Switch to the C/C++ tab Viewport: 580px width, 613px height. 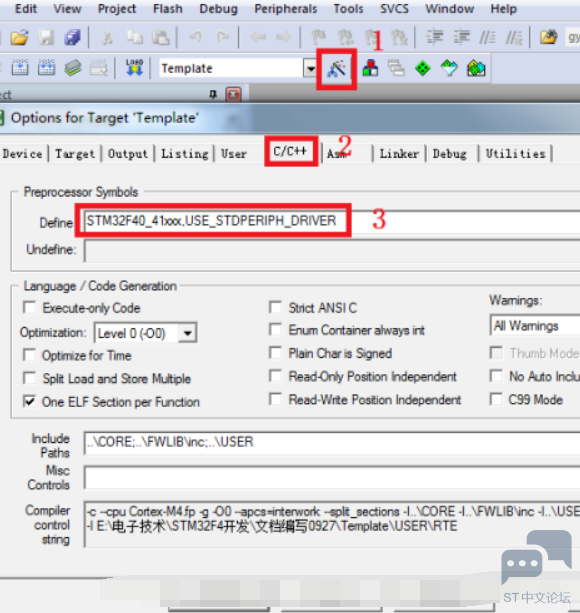[290, 152]
